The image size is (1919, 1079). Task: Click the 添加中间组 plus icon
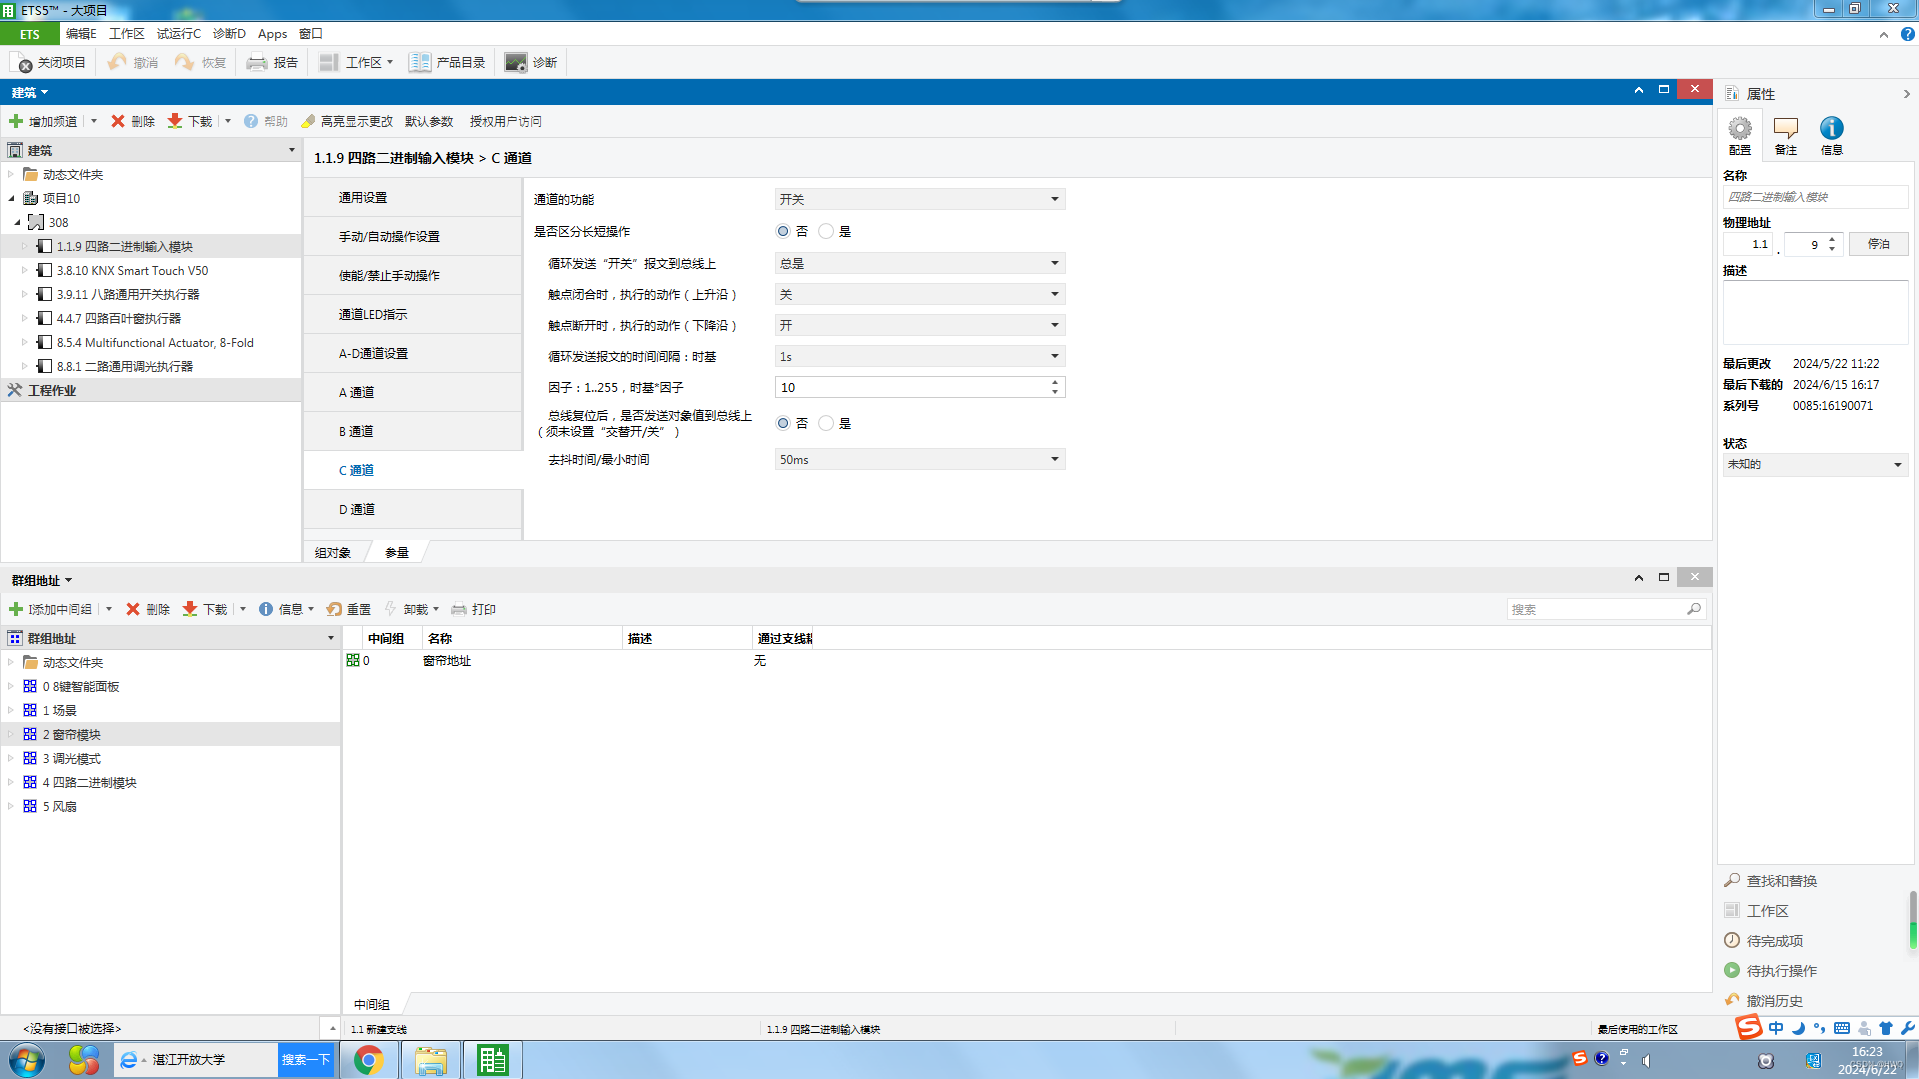(x=16, y=609)
